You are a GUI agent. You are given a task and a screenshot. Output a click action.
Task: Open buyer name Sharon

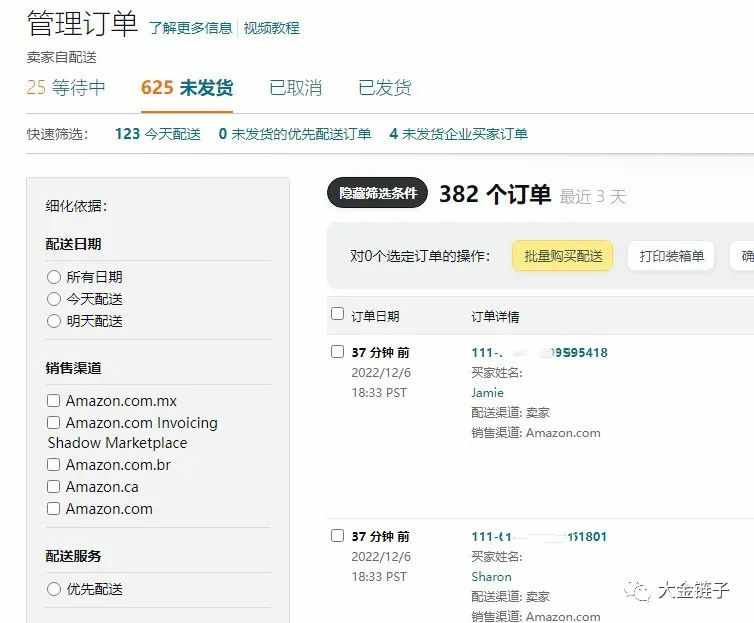[491, 577]
